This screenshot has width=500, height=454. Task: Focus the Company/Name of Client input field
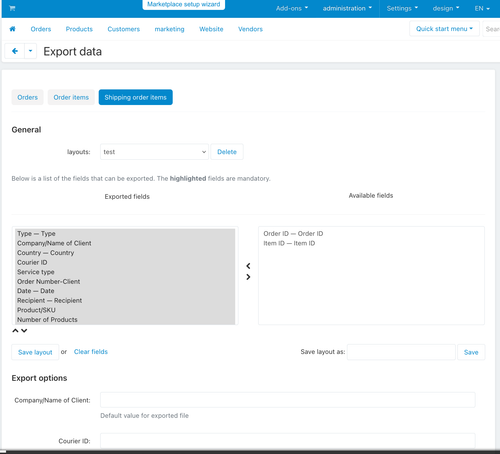pos(288,400)
